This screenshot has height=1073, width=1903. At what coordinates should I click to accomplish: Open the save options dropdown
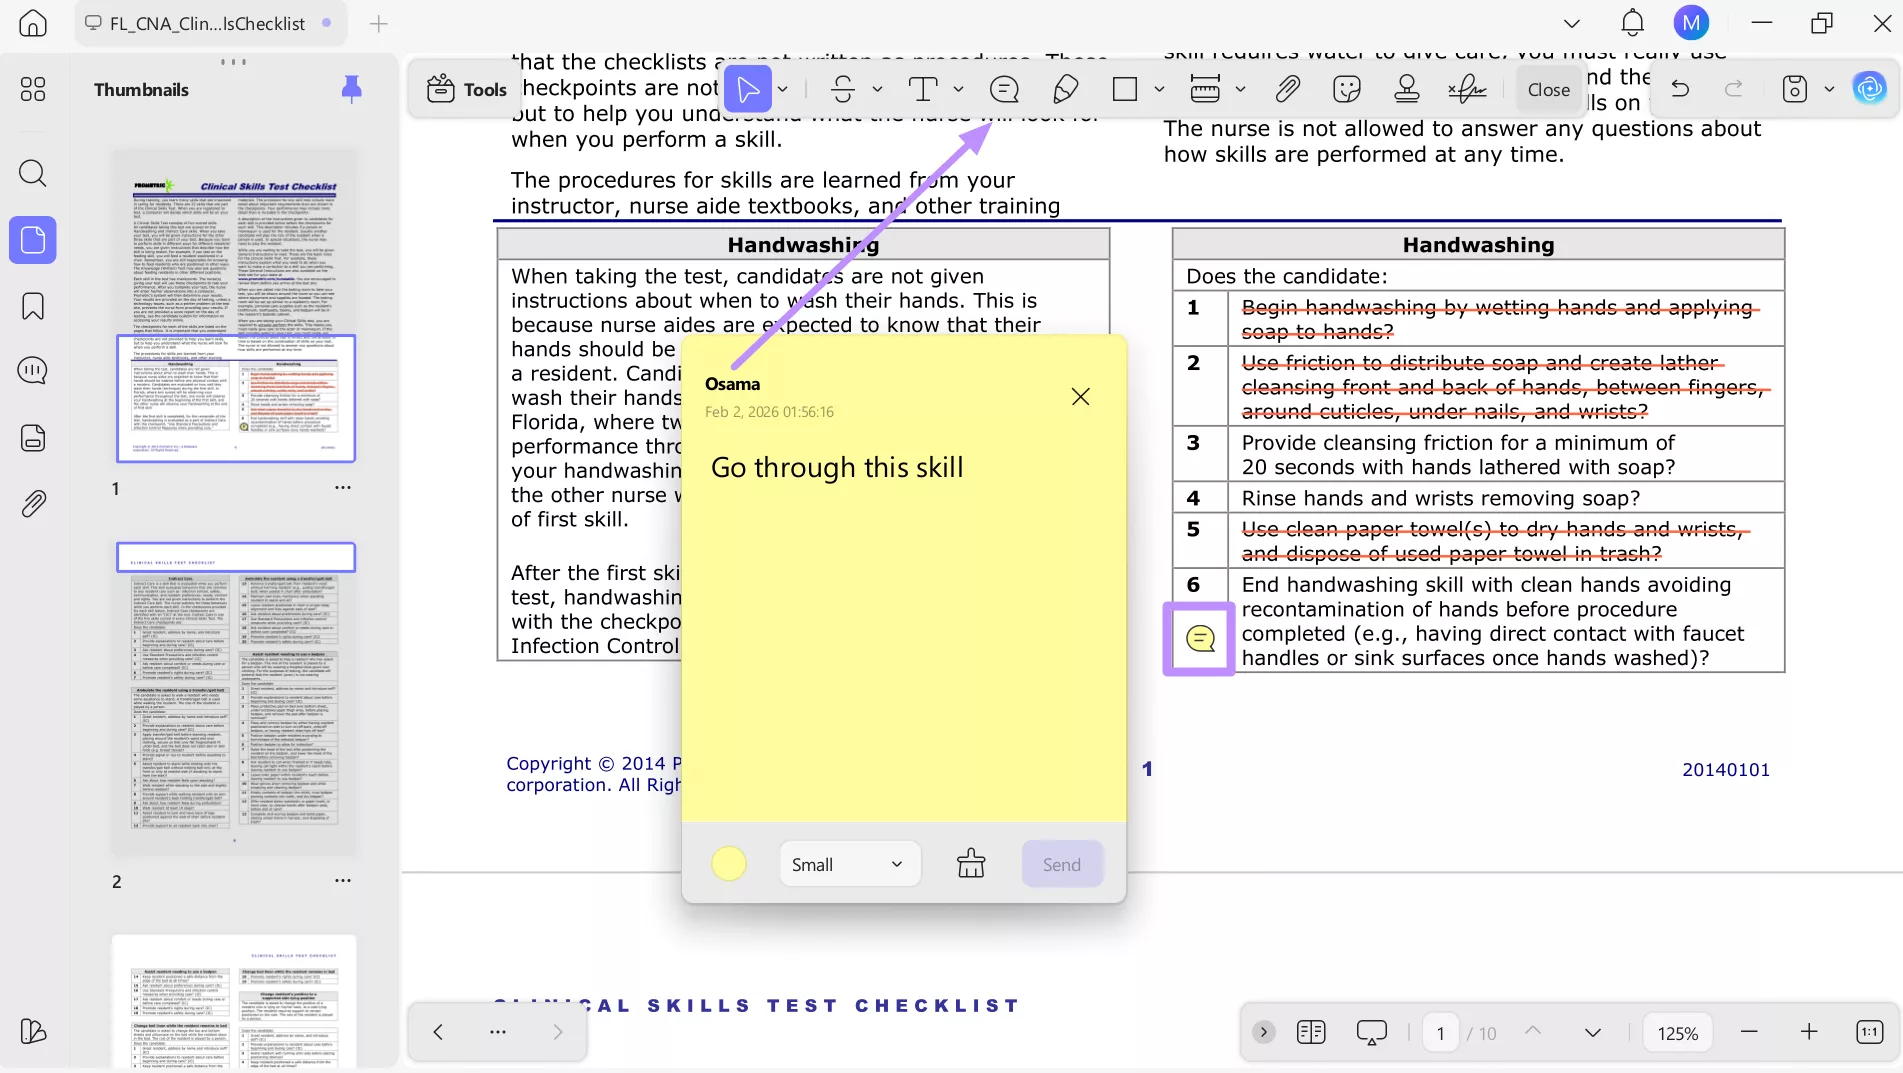(1831, 89)
